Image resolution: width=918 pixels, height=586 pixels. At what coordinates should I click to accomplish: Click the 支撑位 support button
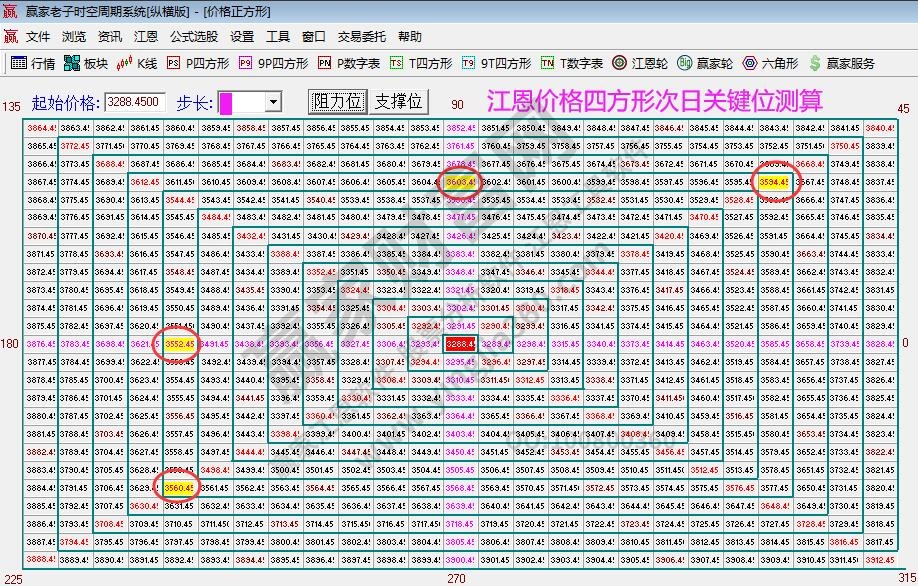click(400, 101)
